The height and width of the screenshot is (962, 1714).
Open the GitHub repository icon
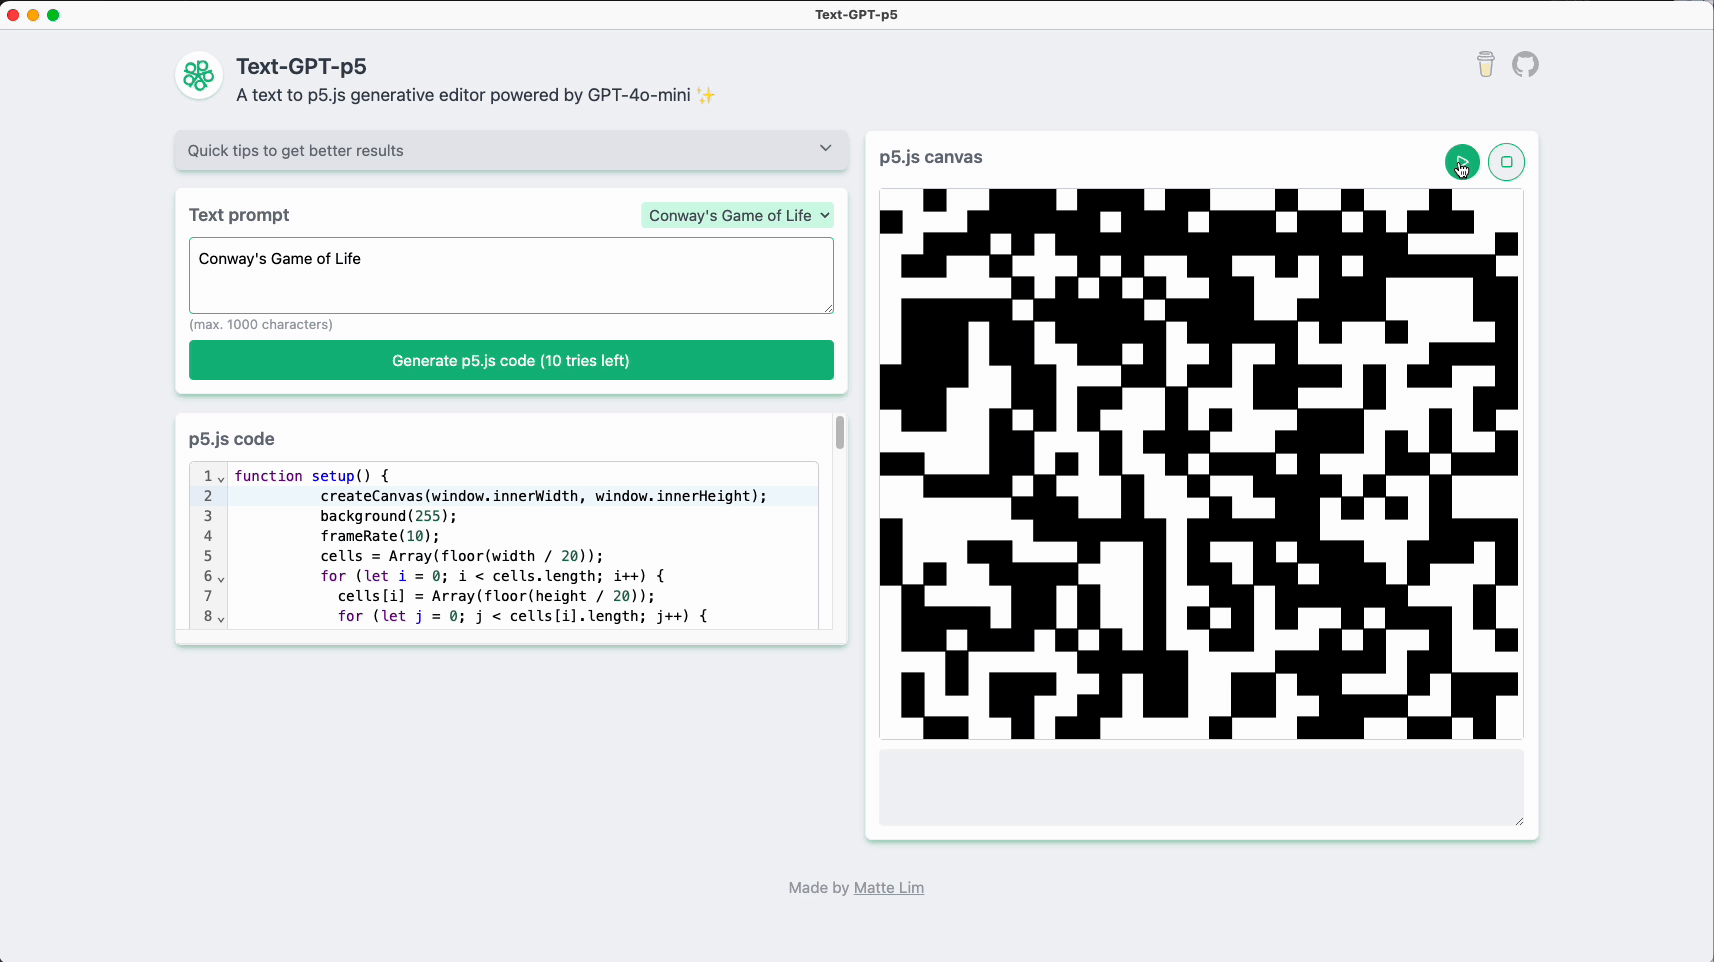1525,65
